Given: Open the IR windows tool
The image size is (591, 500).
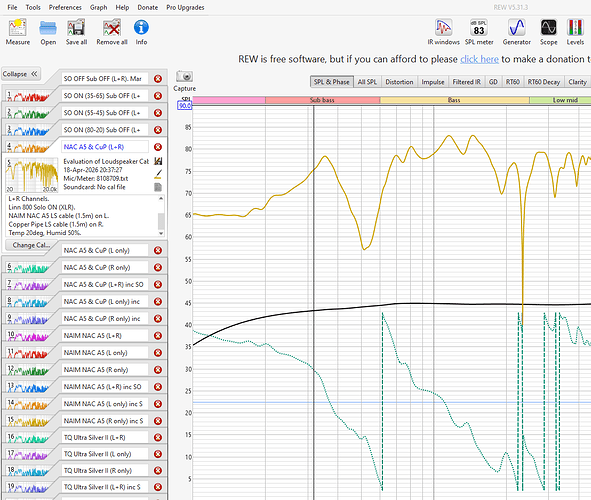Looking at the screenshot, I should click(x=443, y=32).
